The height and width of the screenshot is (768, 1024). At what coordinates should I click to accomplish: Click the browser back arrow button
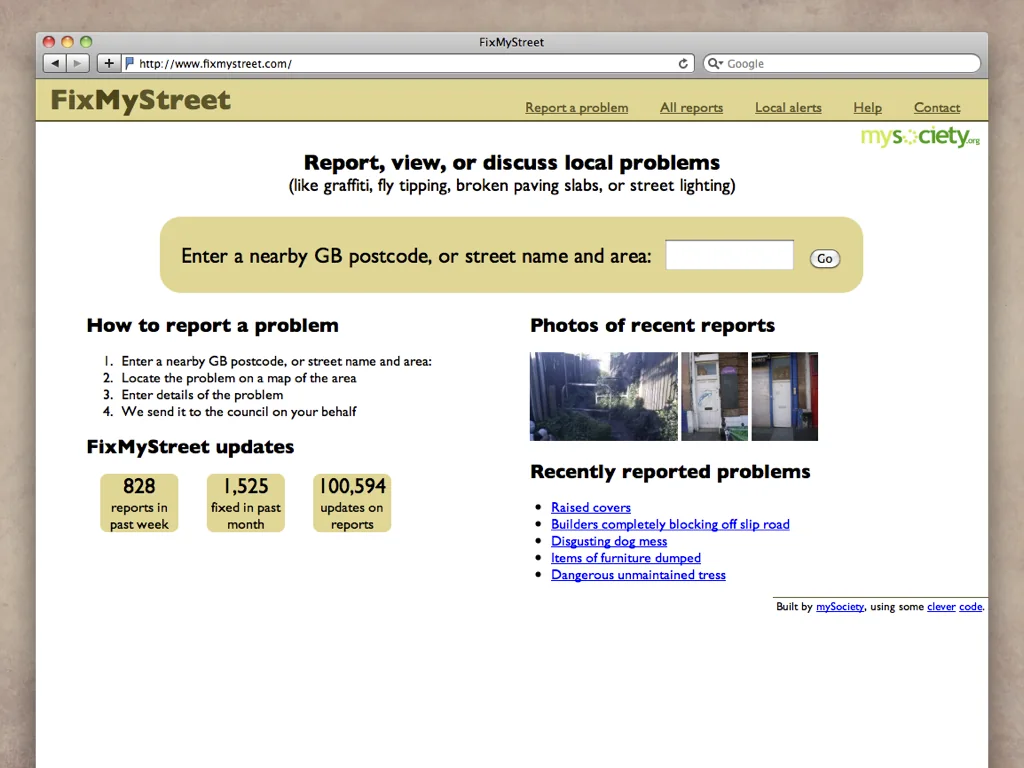point(55,63)
